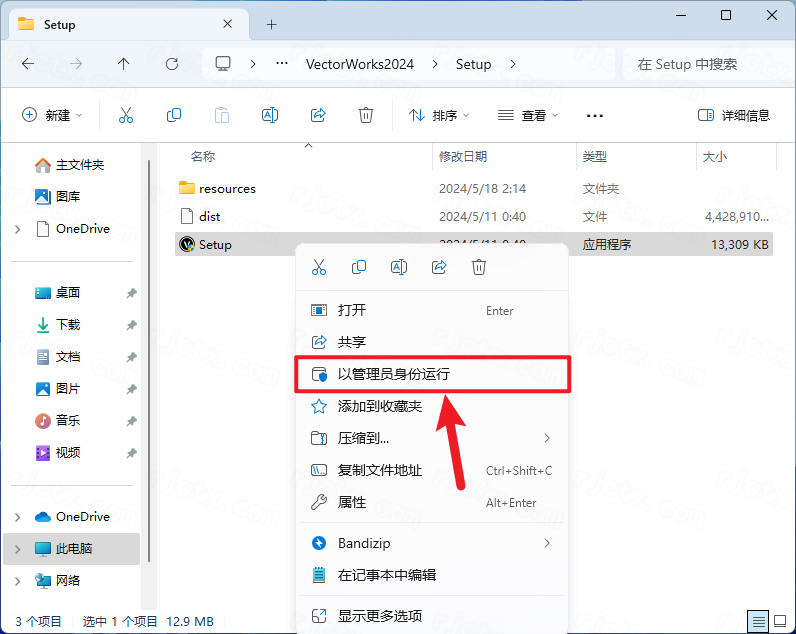Click the cut icon in the context menu
This screenshot has height=634, width=796.
coord(319,267)
